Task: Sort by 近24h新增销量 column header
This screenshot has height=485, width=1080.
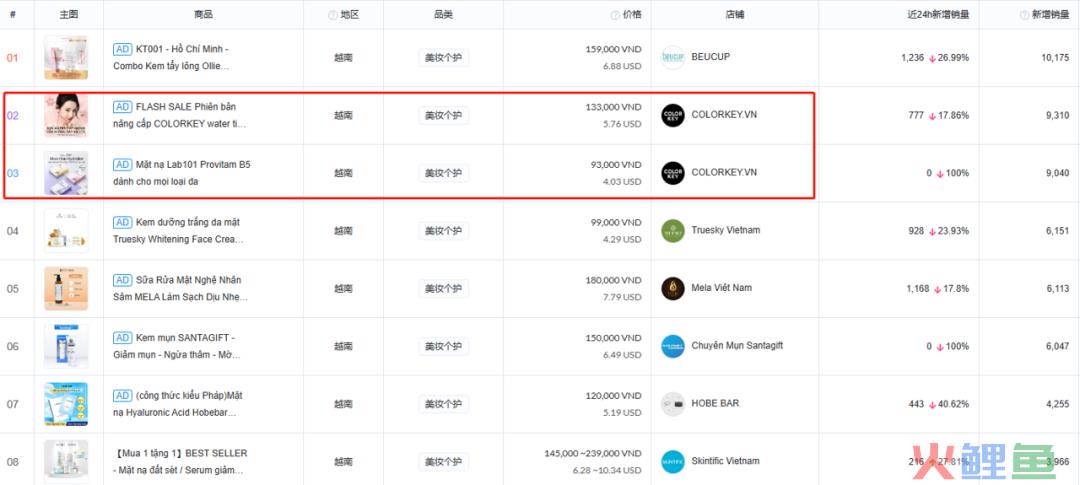Action: 938,15
